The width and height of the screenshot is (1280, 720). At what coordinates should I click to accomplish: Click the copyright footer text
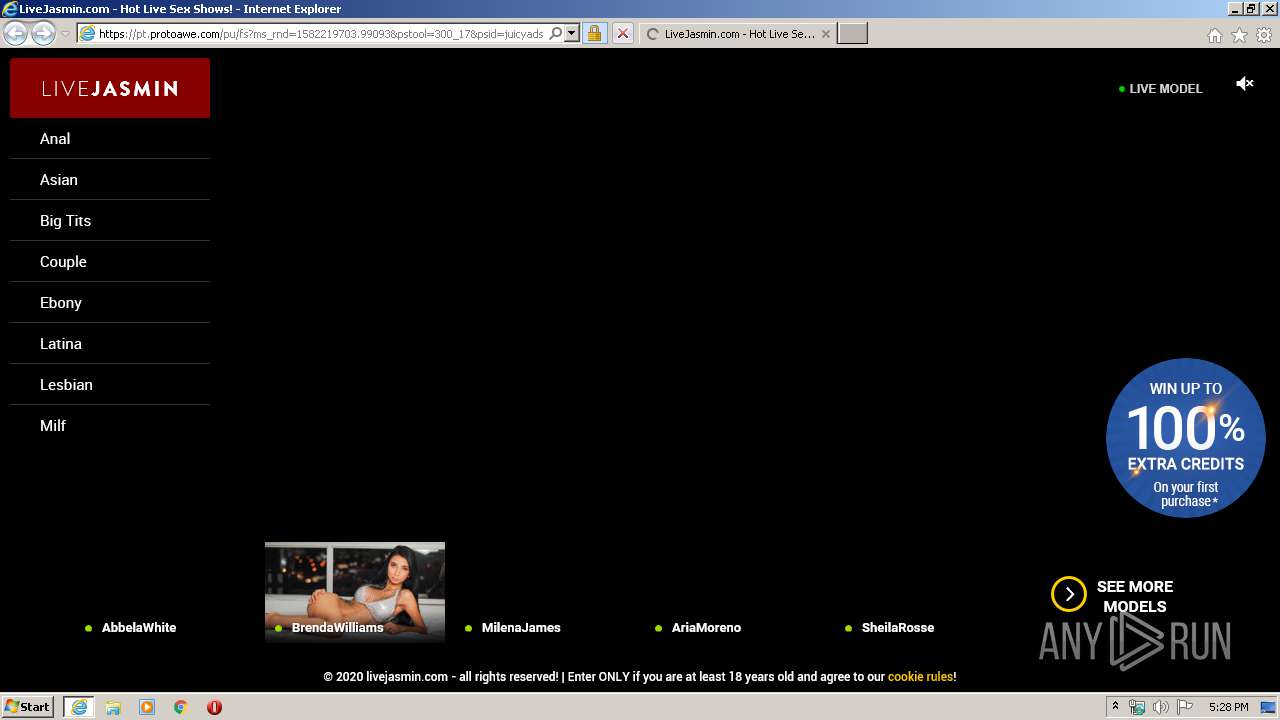pyautogui.click(x=640, y=677)
